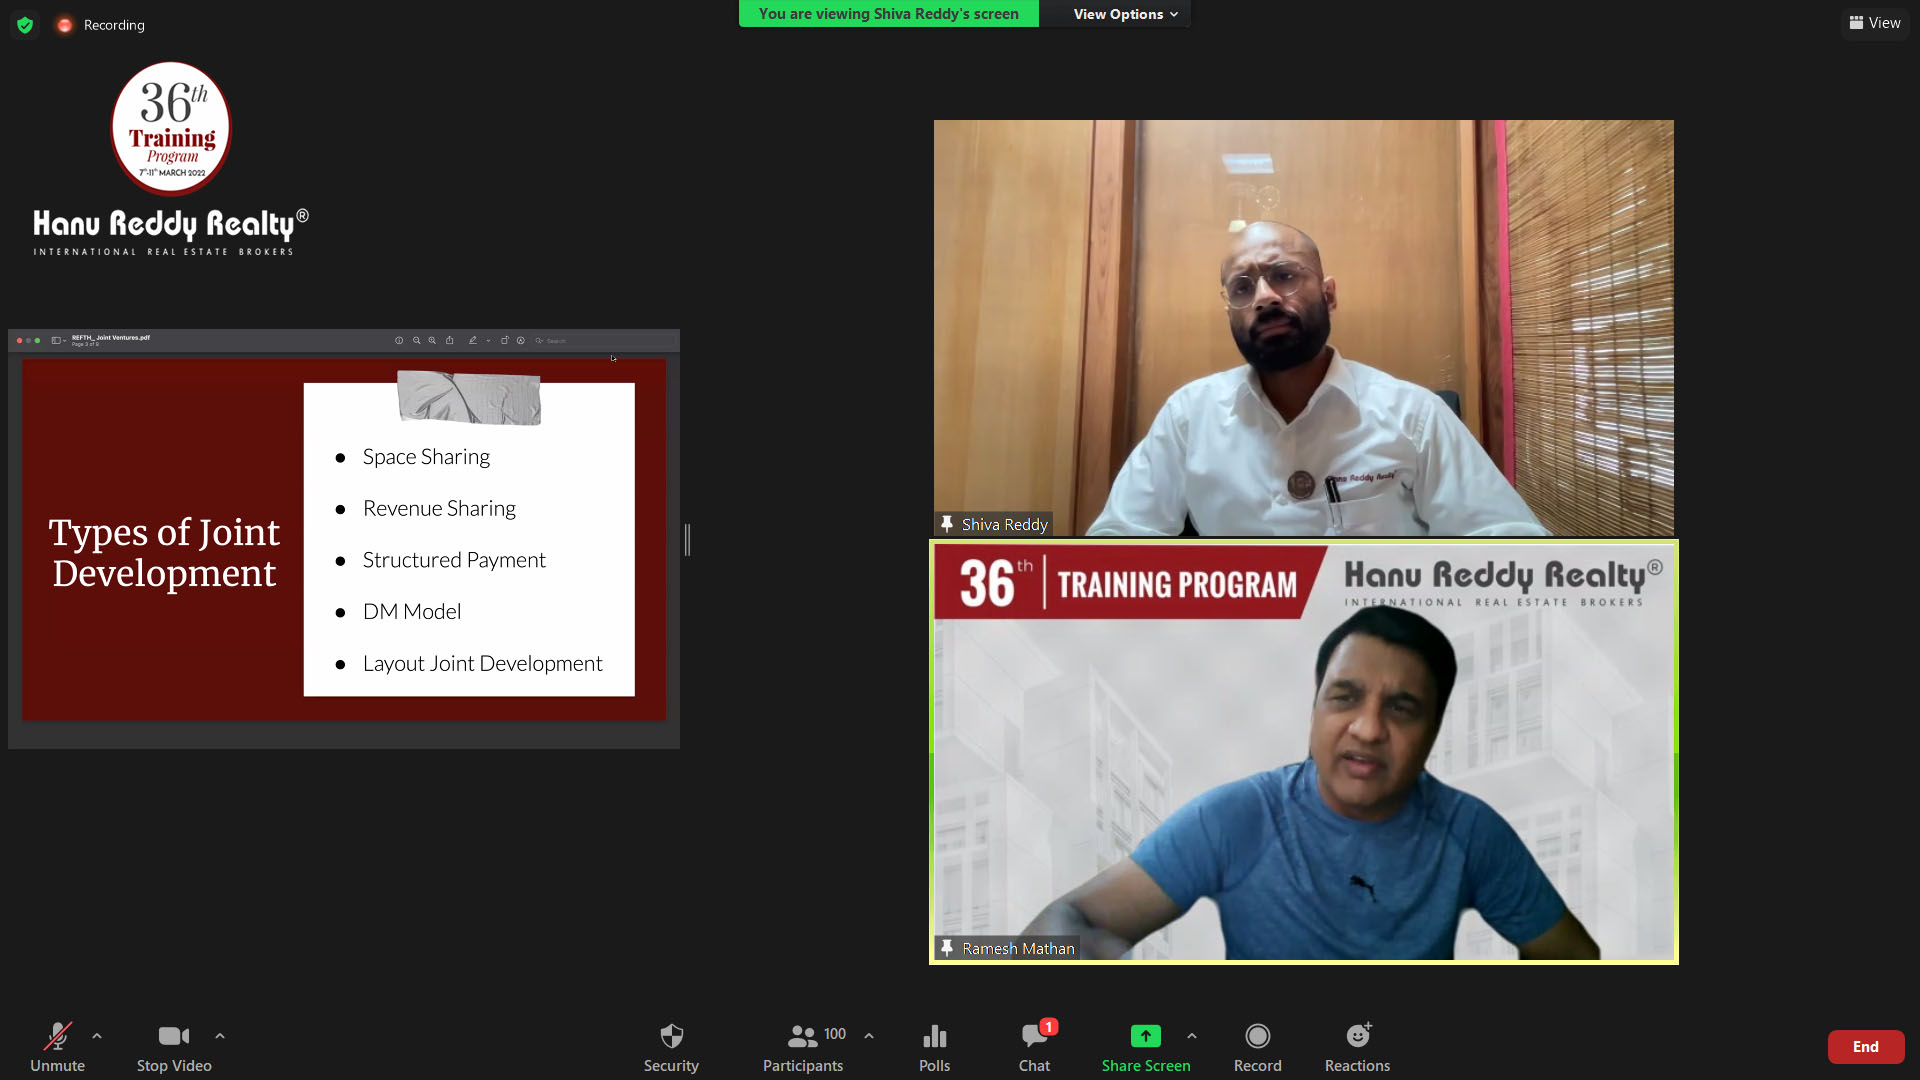Click the share icon in Preview toolbar
The image size is (1920, 1080).
click(x=450, y=340)
